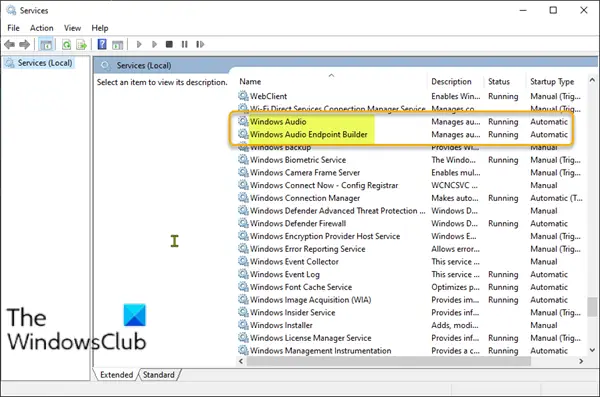
Task: Select Windows Defender Advanced Threat Protection
Action: 411,211
